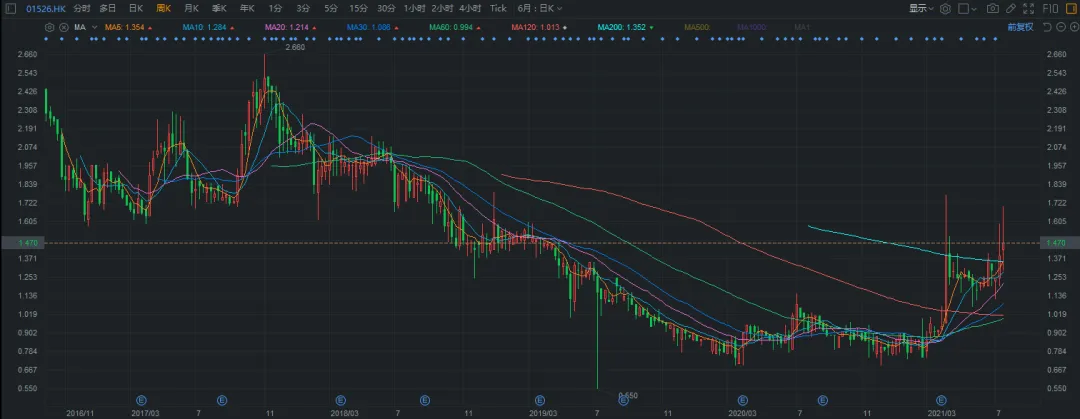Enter fullscreen with the expand arrows icon
Viewport: 1080px width, 419px height.
pyautogui.click(x=1028, y=8)
